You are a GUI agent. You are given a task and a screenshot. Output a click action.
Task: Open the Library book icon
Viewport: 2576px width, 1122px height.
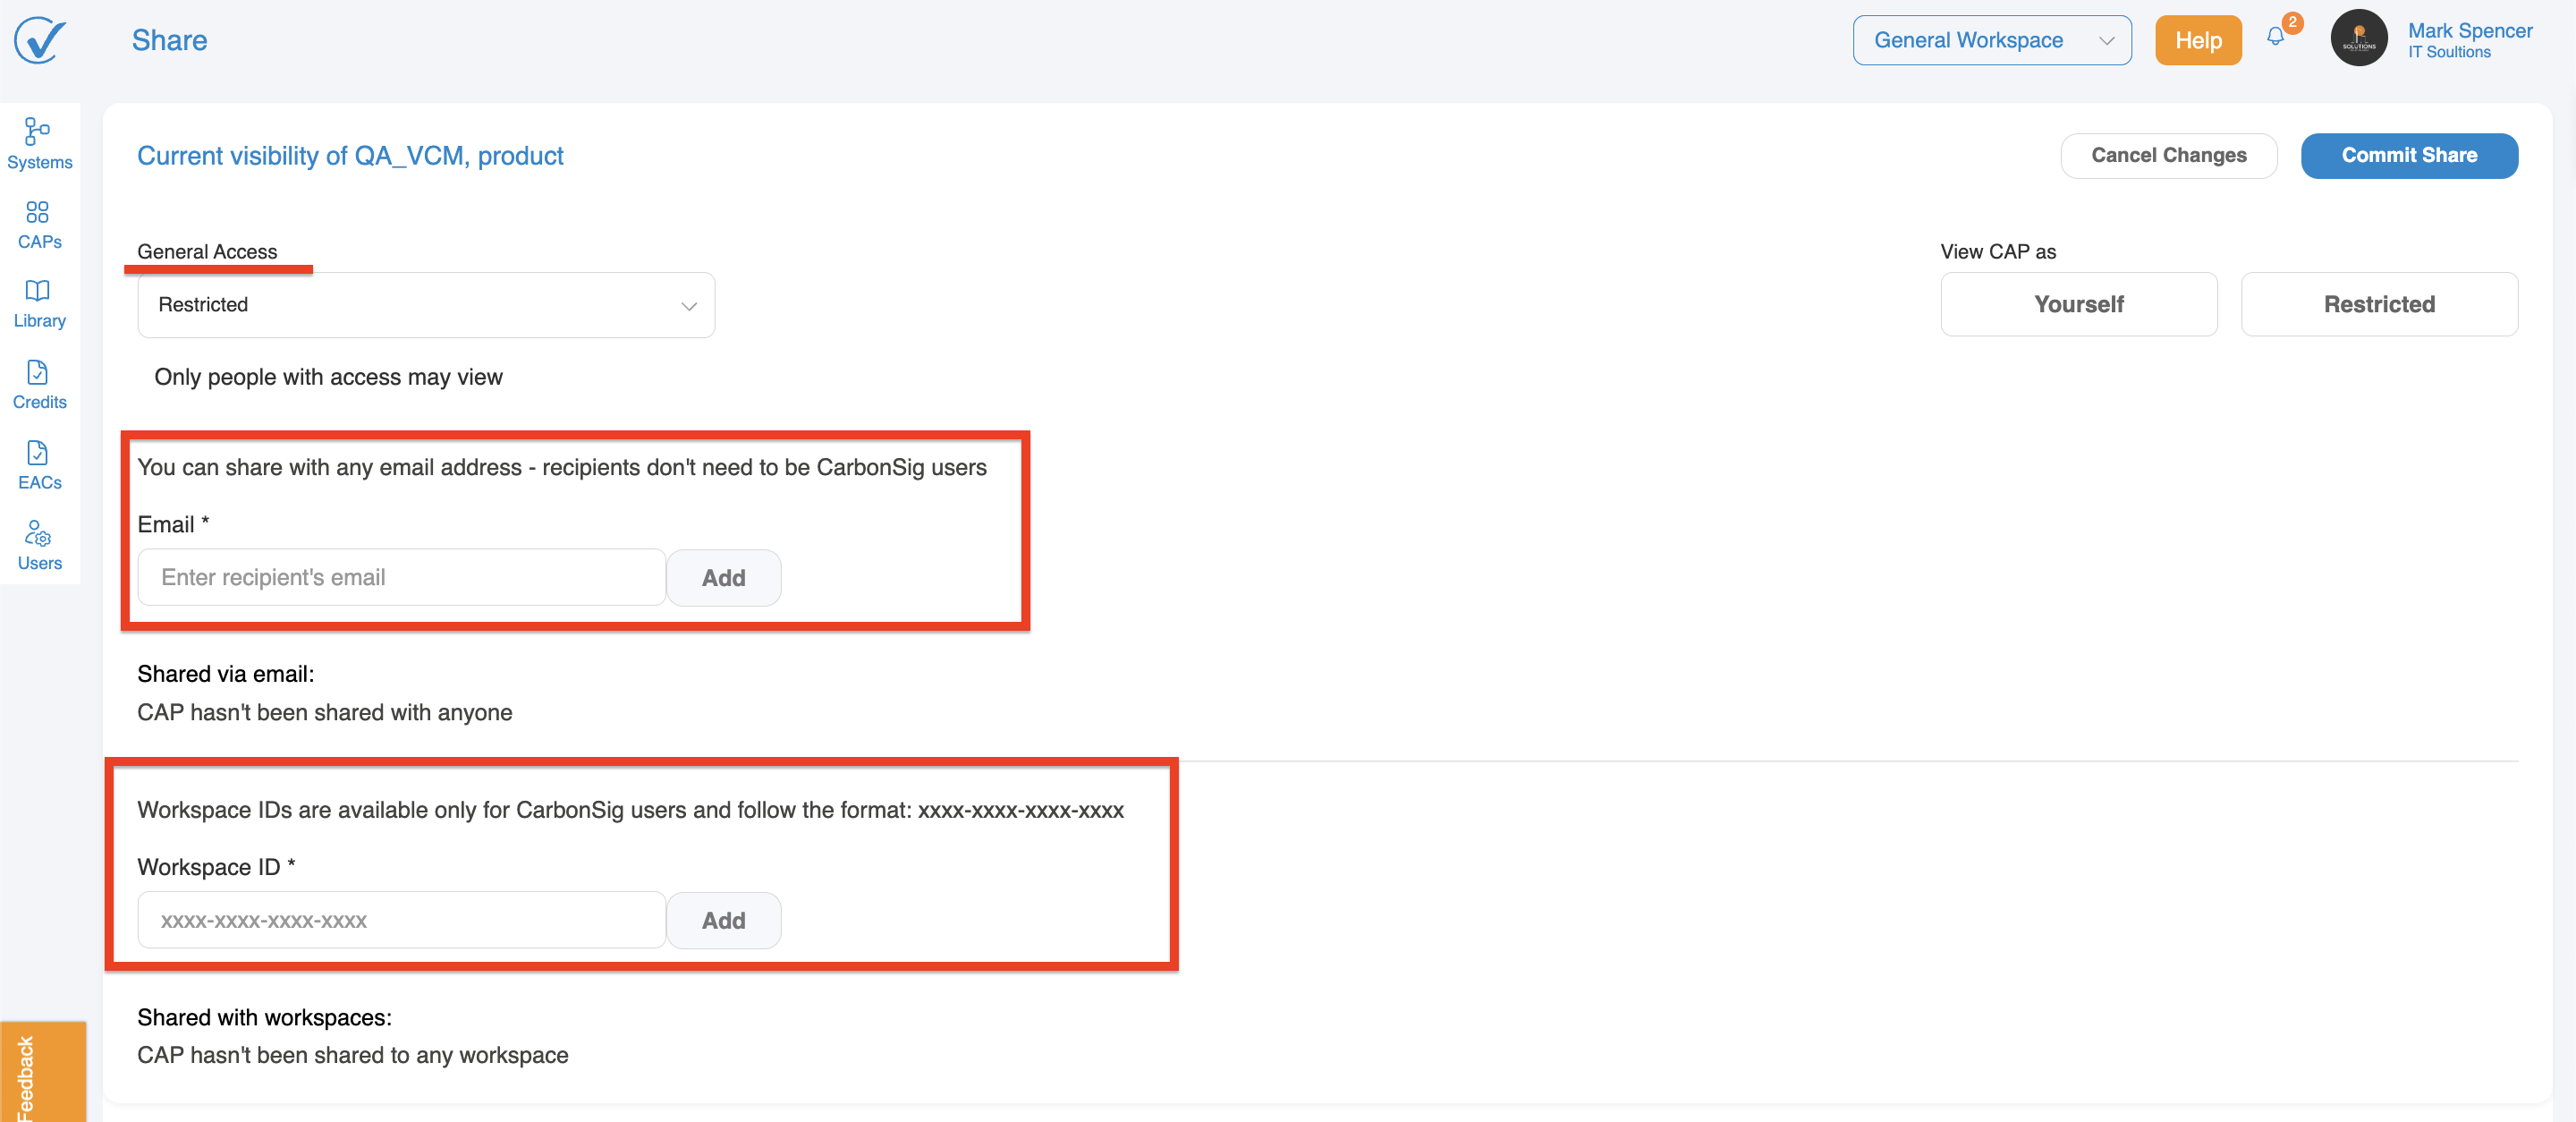pos(38,291)
